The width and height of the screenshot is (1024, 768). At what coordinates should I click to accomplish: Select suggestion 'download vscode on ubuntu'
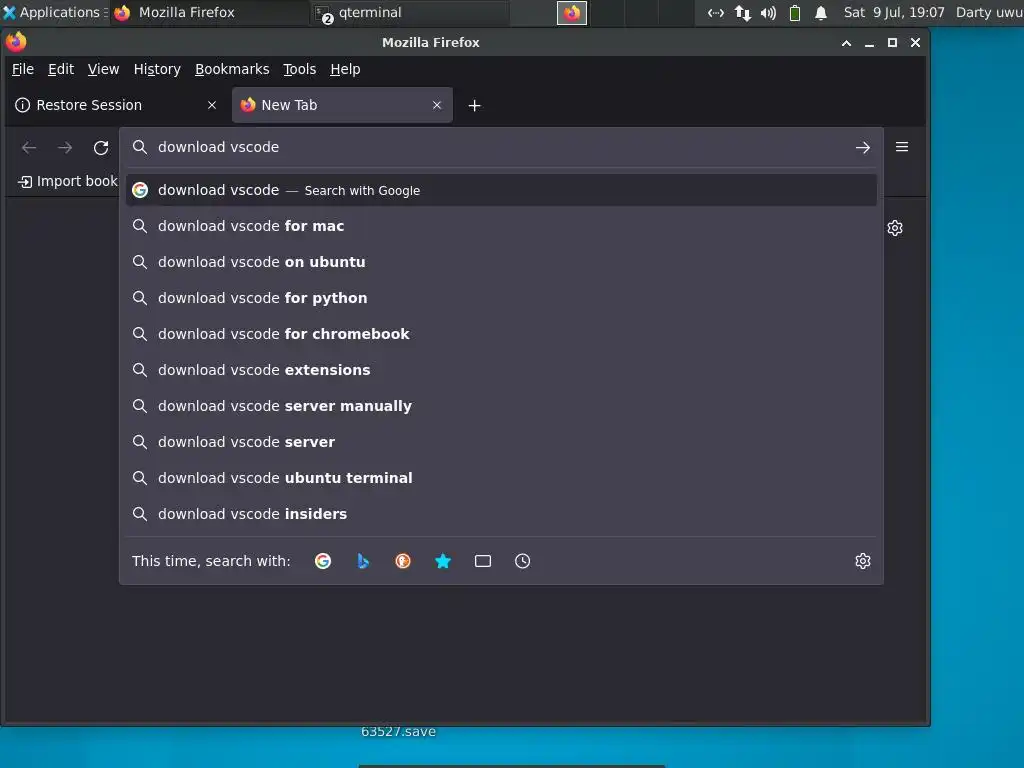(x=501, y=262)
